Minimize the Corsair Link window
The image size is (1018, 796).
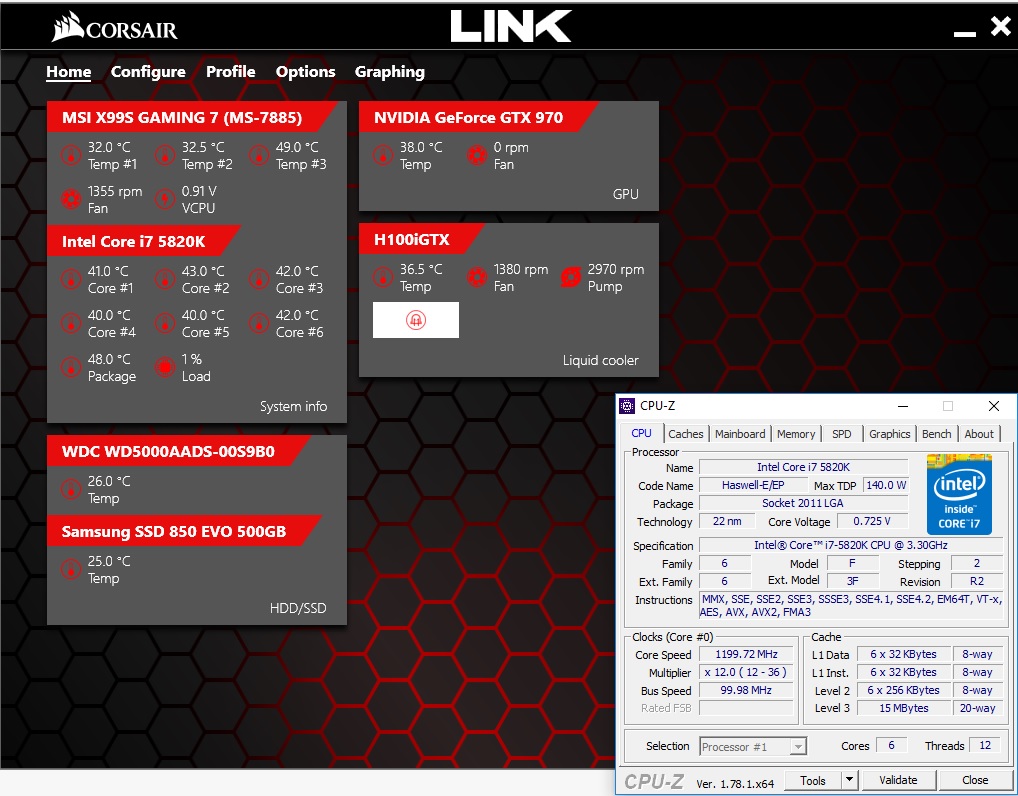point(965,34)
